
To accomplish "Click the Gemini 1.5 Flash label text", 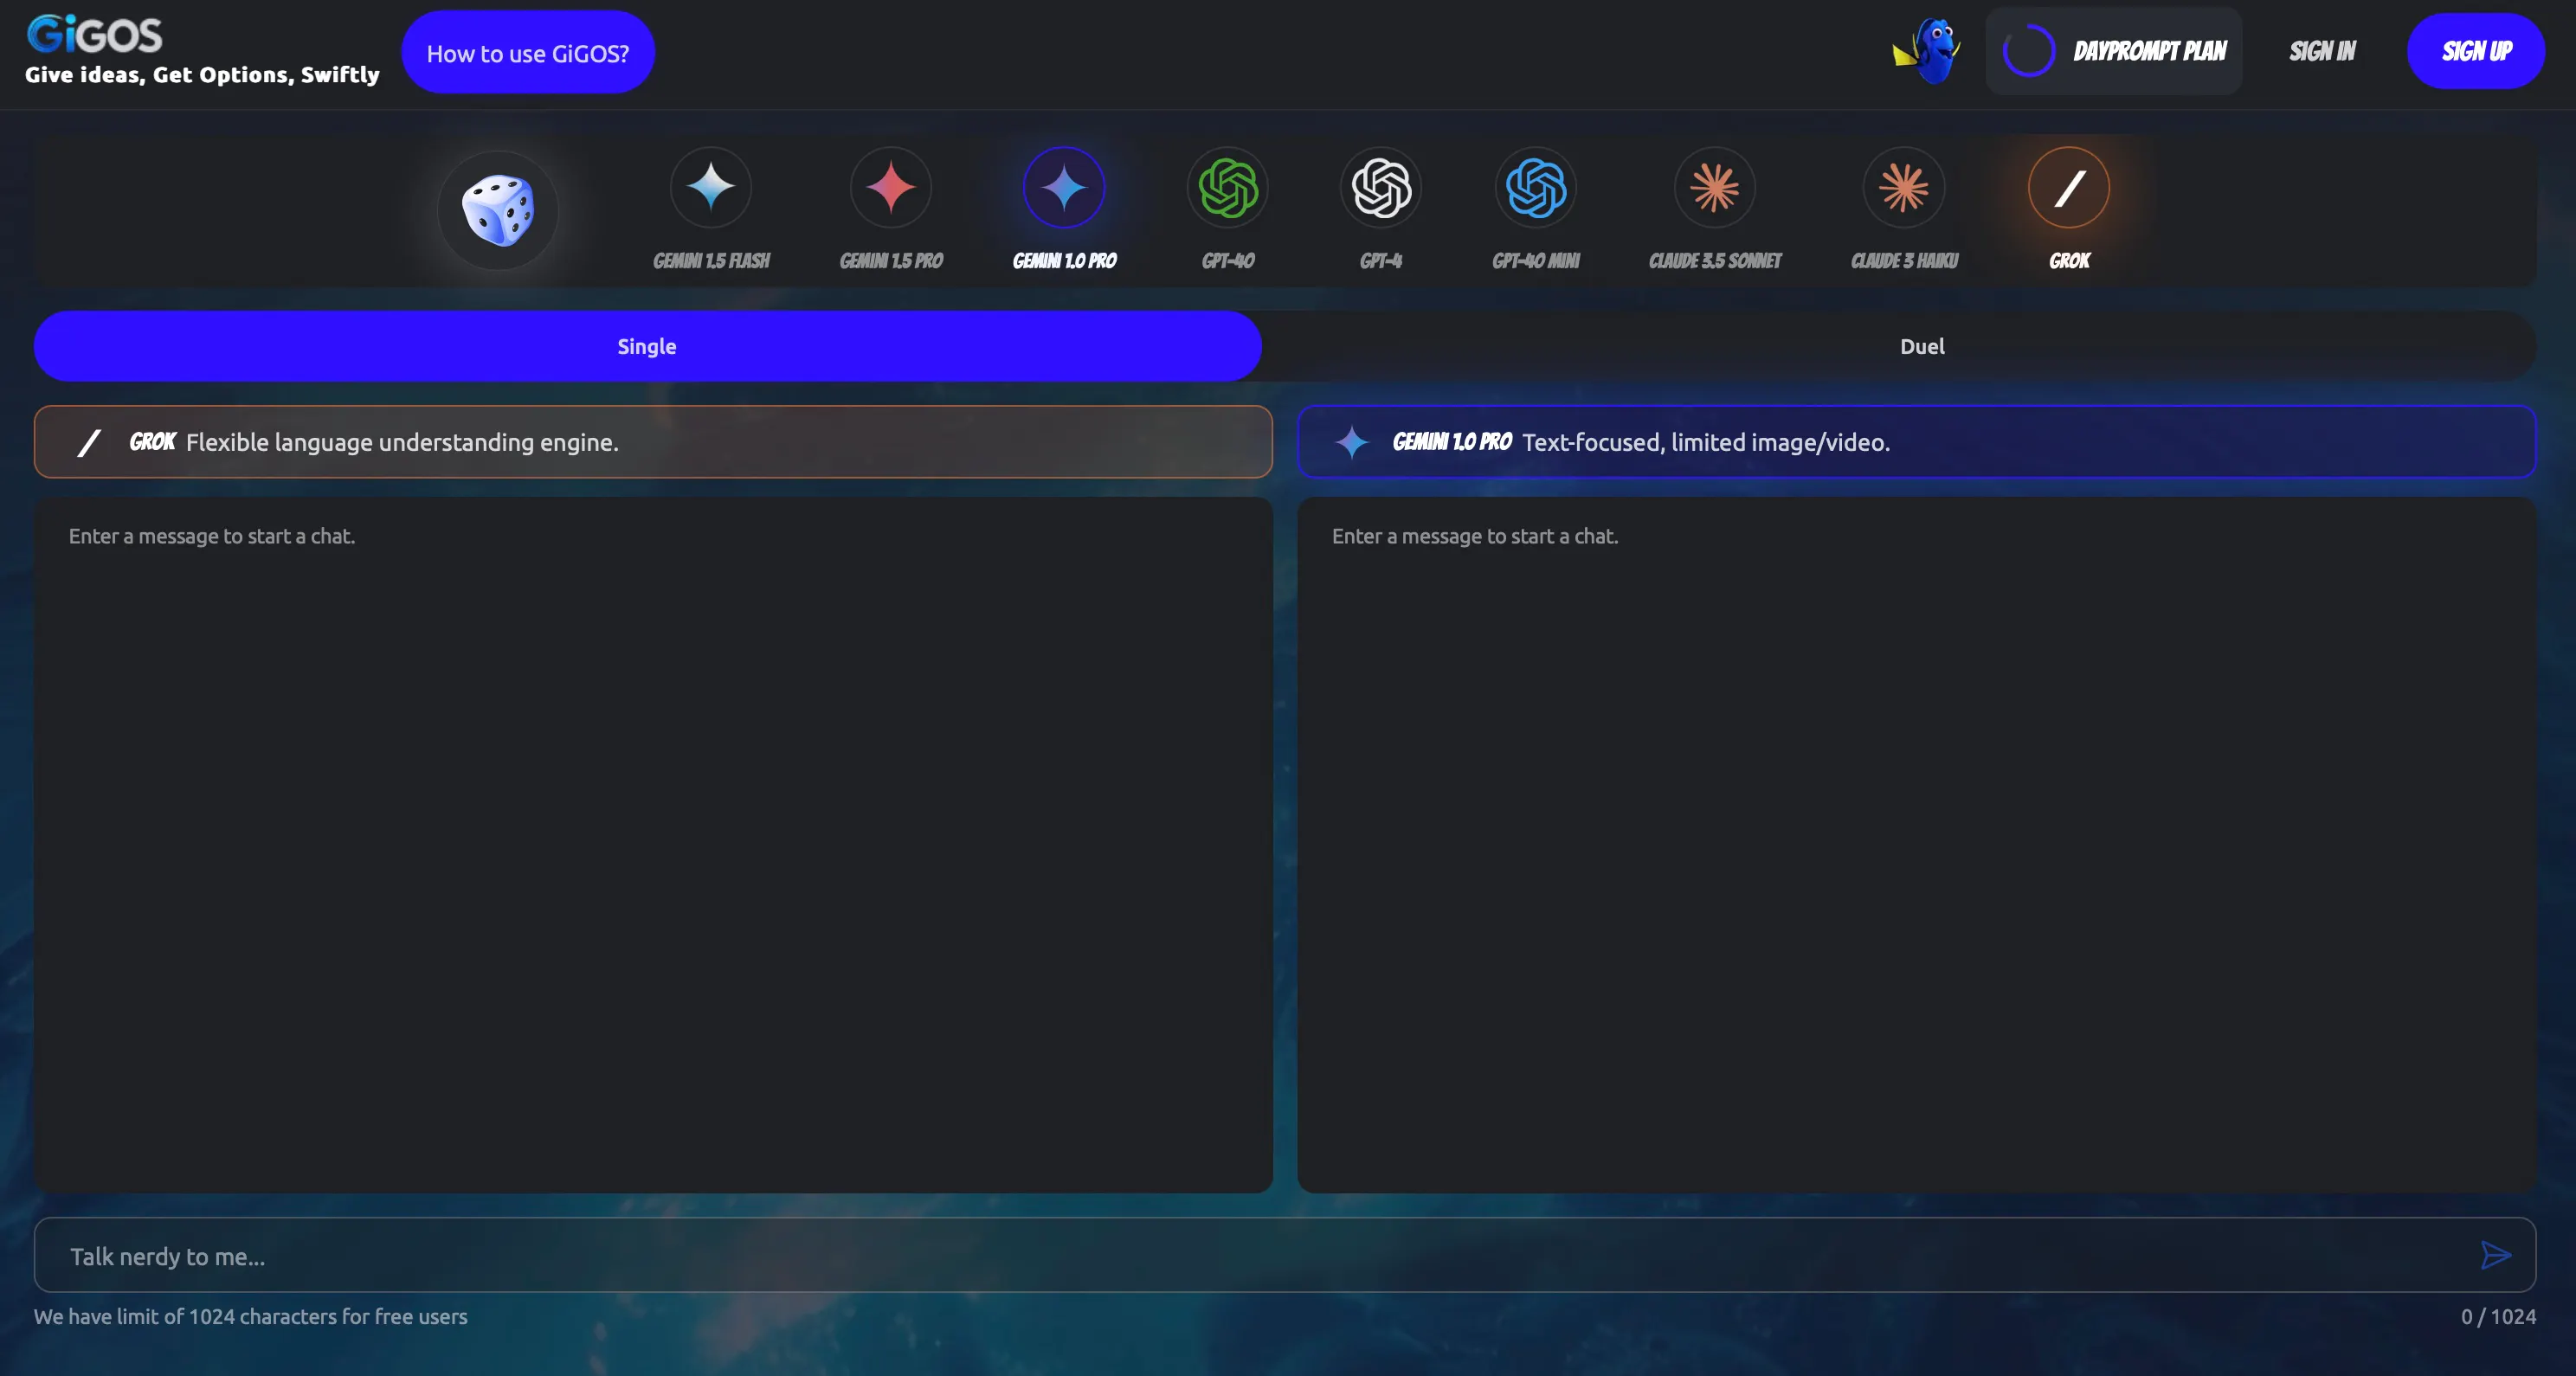I will pos(711,261).
